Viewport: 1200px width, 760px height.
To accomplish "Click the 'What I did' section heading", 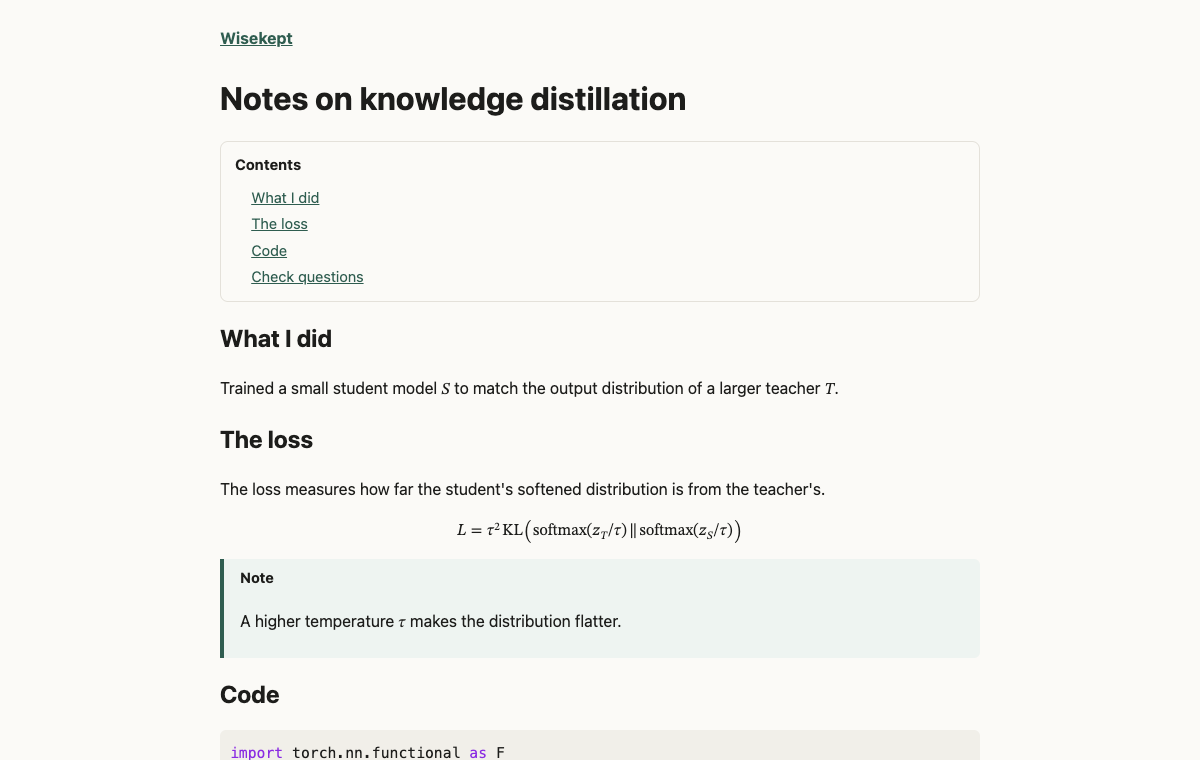I will point(276,339).
